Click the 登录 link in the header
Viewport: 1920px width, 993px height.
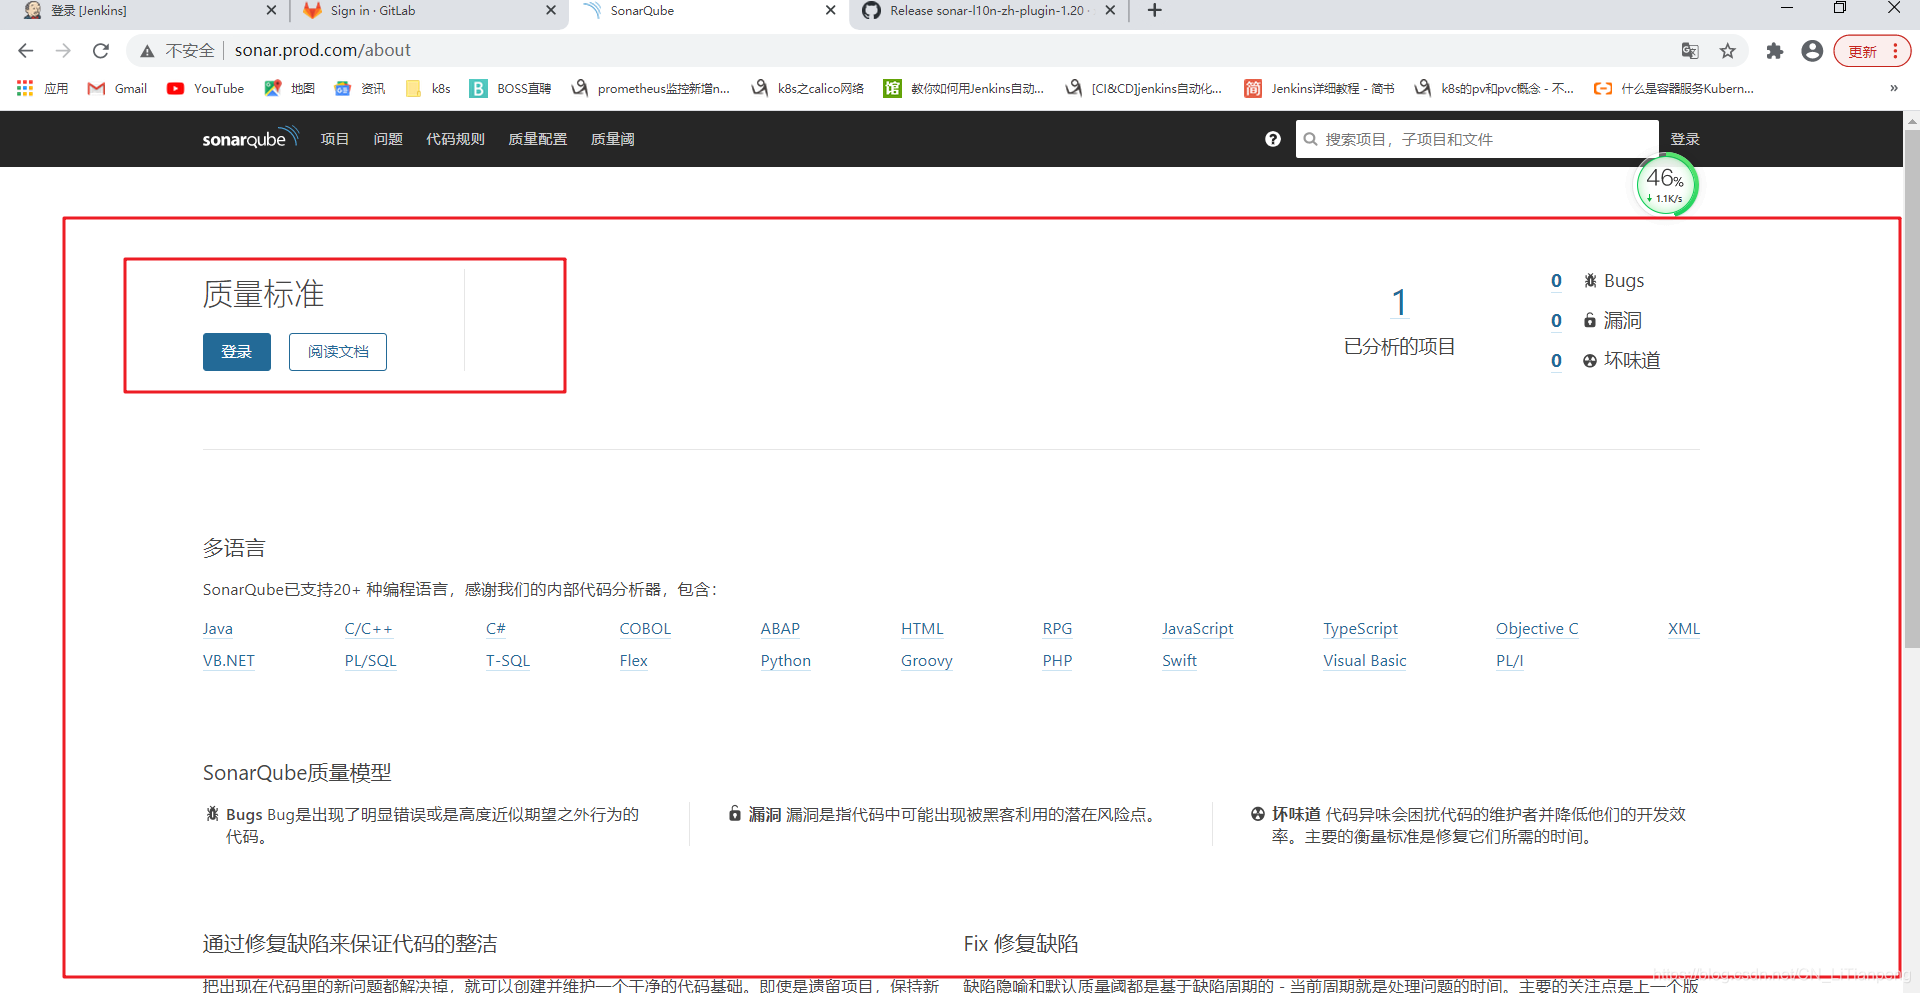1685,139
